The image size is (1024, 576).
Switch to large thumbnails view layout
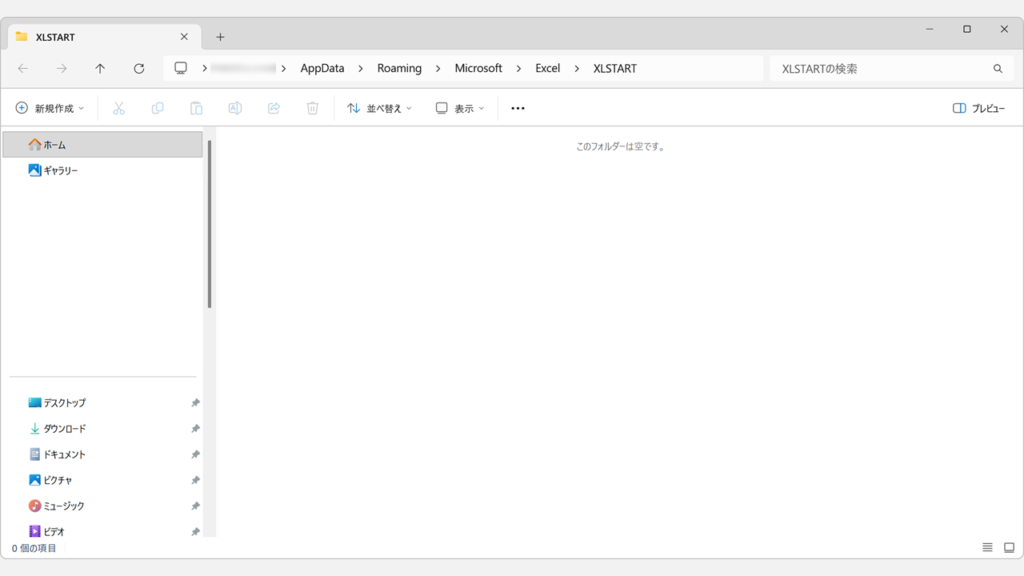point(1008,547)
